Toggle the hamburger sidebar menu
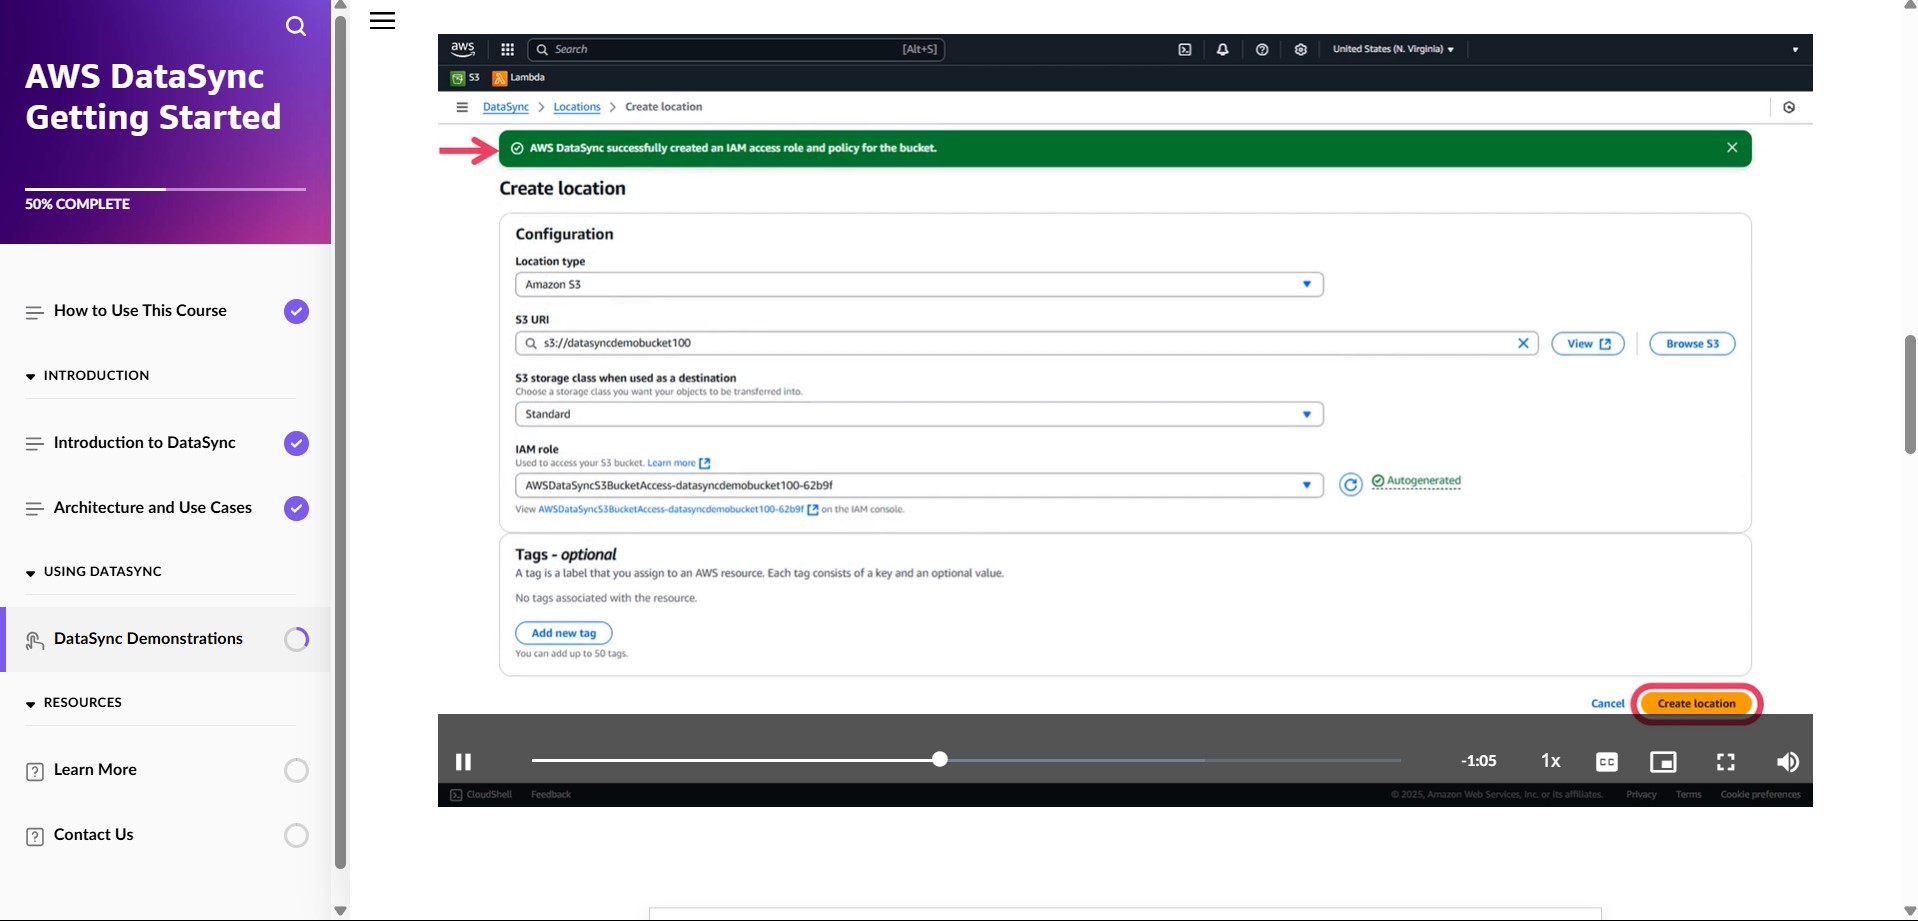The width and height of the screenshot is (1918, 921). (x=382, y=20)
